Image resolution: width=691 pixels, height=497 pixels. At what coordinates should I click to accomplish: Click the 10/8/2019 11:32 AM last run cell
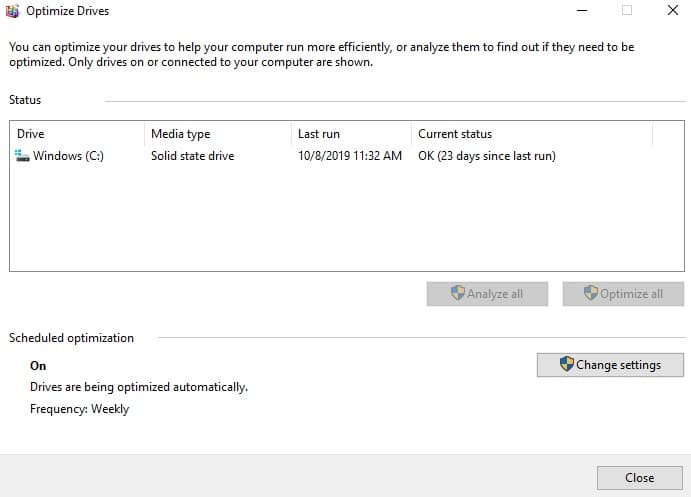[350, 156]
